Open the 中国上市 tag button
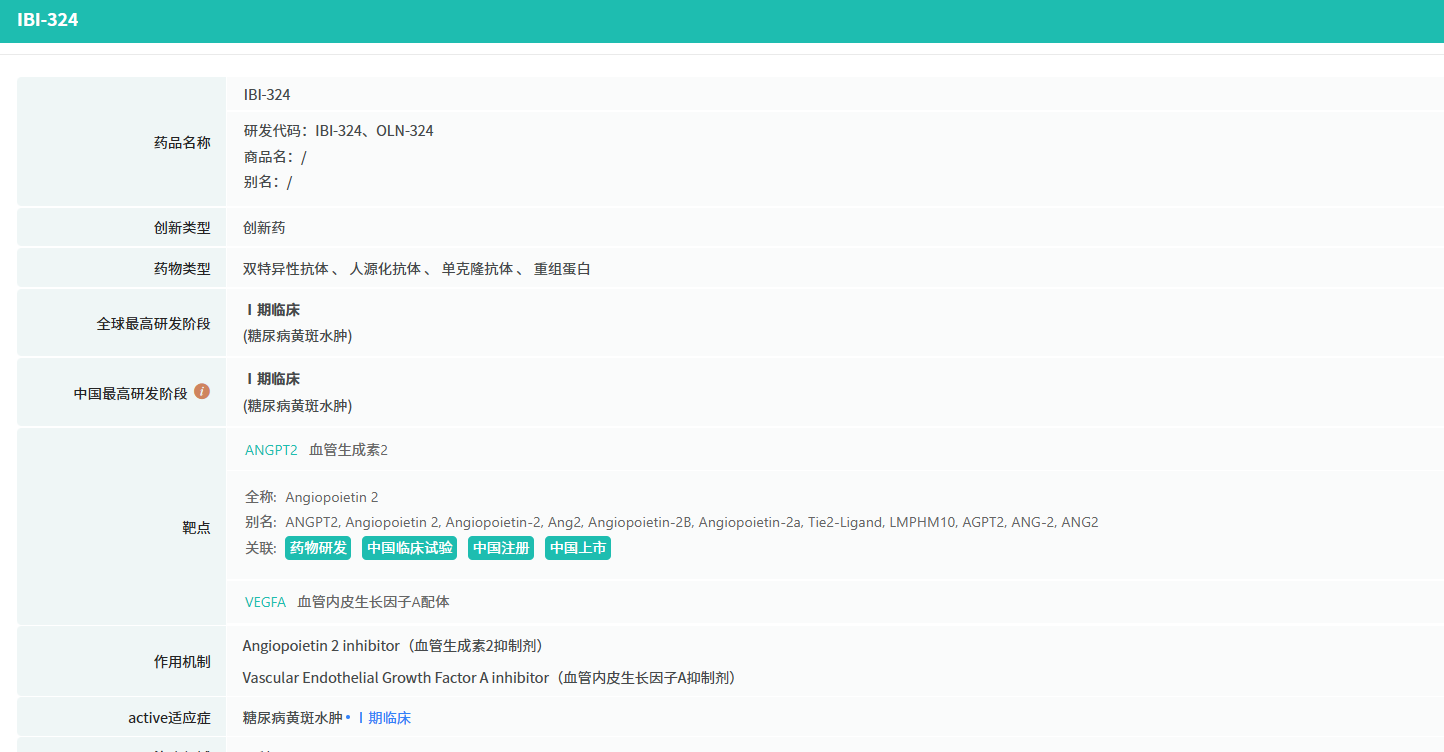This screenshot has height=752, width=1444. click(578, 548)
